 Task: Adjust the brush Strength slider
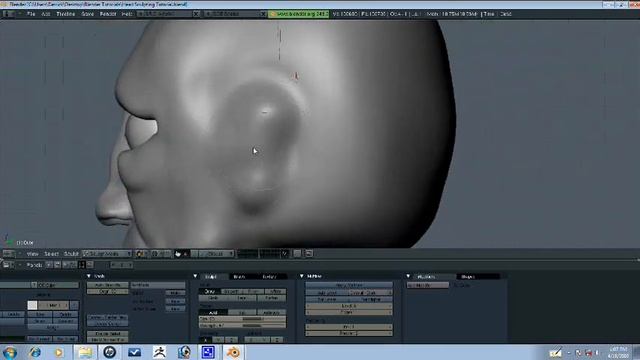click(x=242, y=326)
